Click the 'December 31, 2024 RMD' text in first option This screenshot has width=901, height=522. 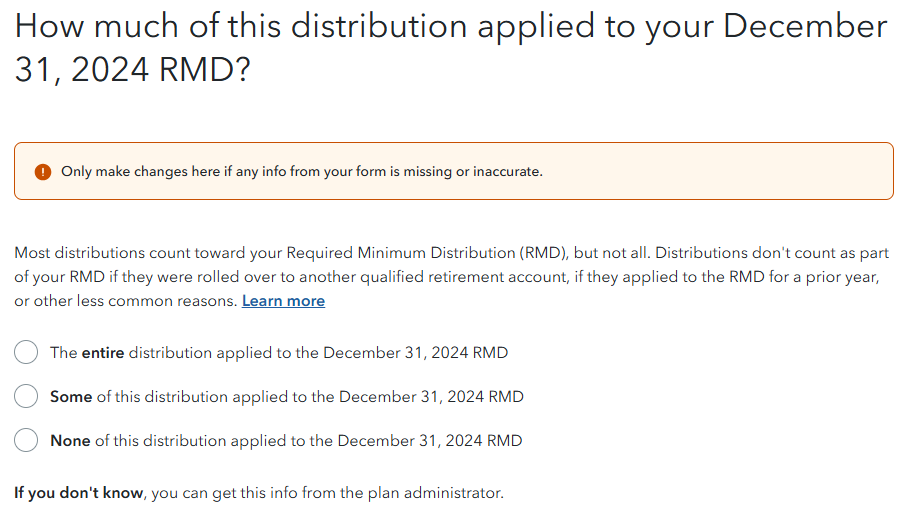(415, 352)
